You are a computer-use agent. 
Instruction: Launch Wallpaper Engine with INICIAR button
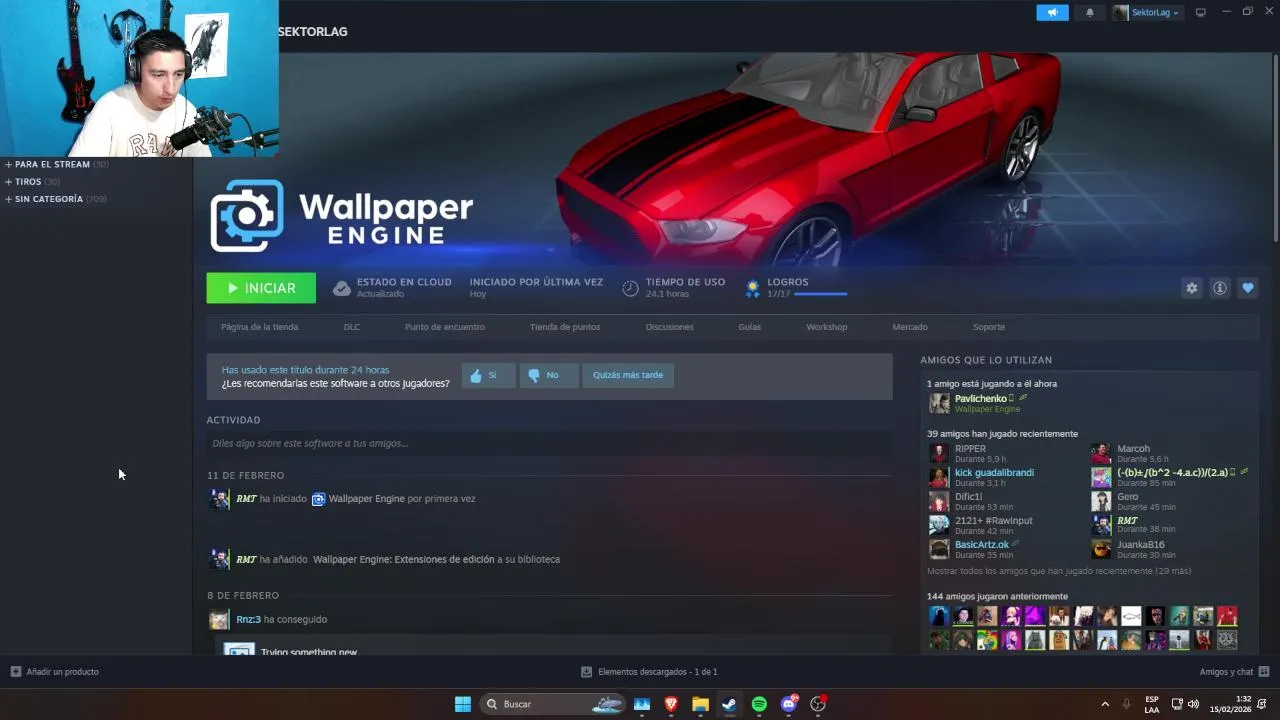click(261, 288)
